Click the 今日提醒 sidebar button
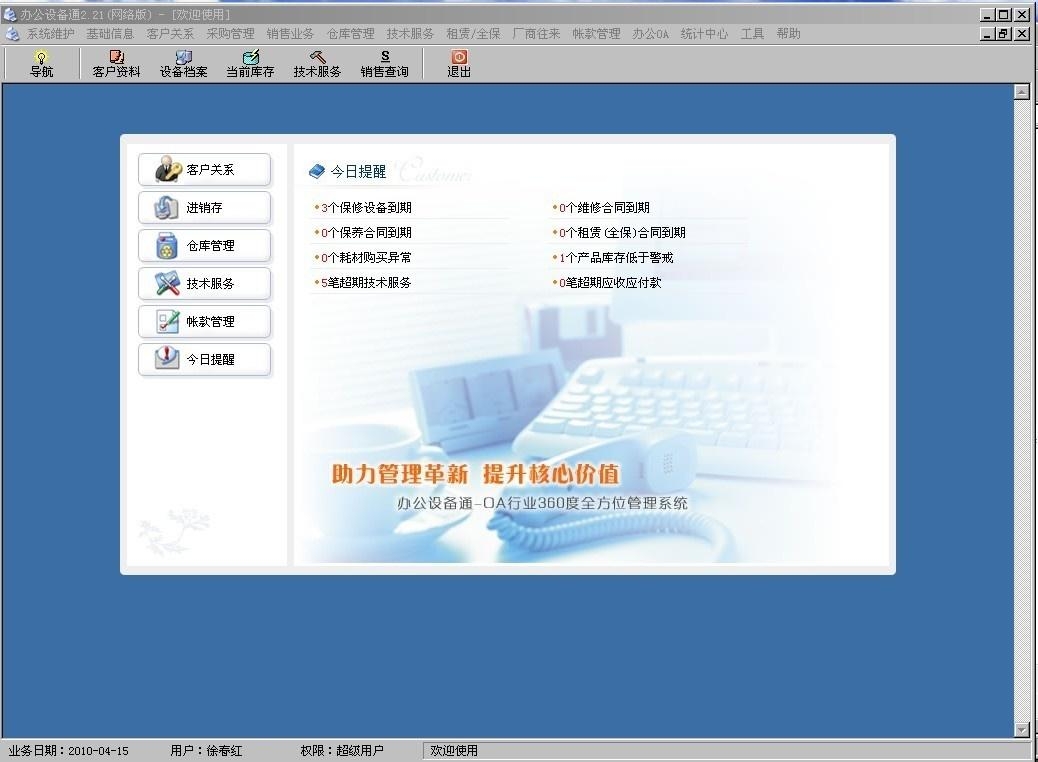 click(205, 359)
